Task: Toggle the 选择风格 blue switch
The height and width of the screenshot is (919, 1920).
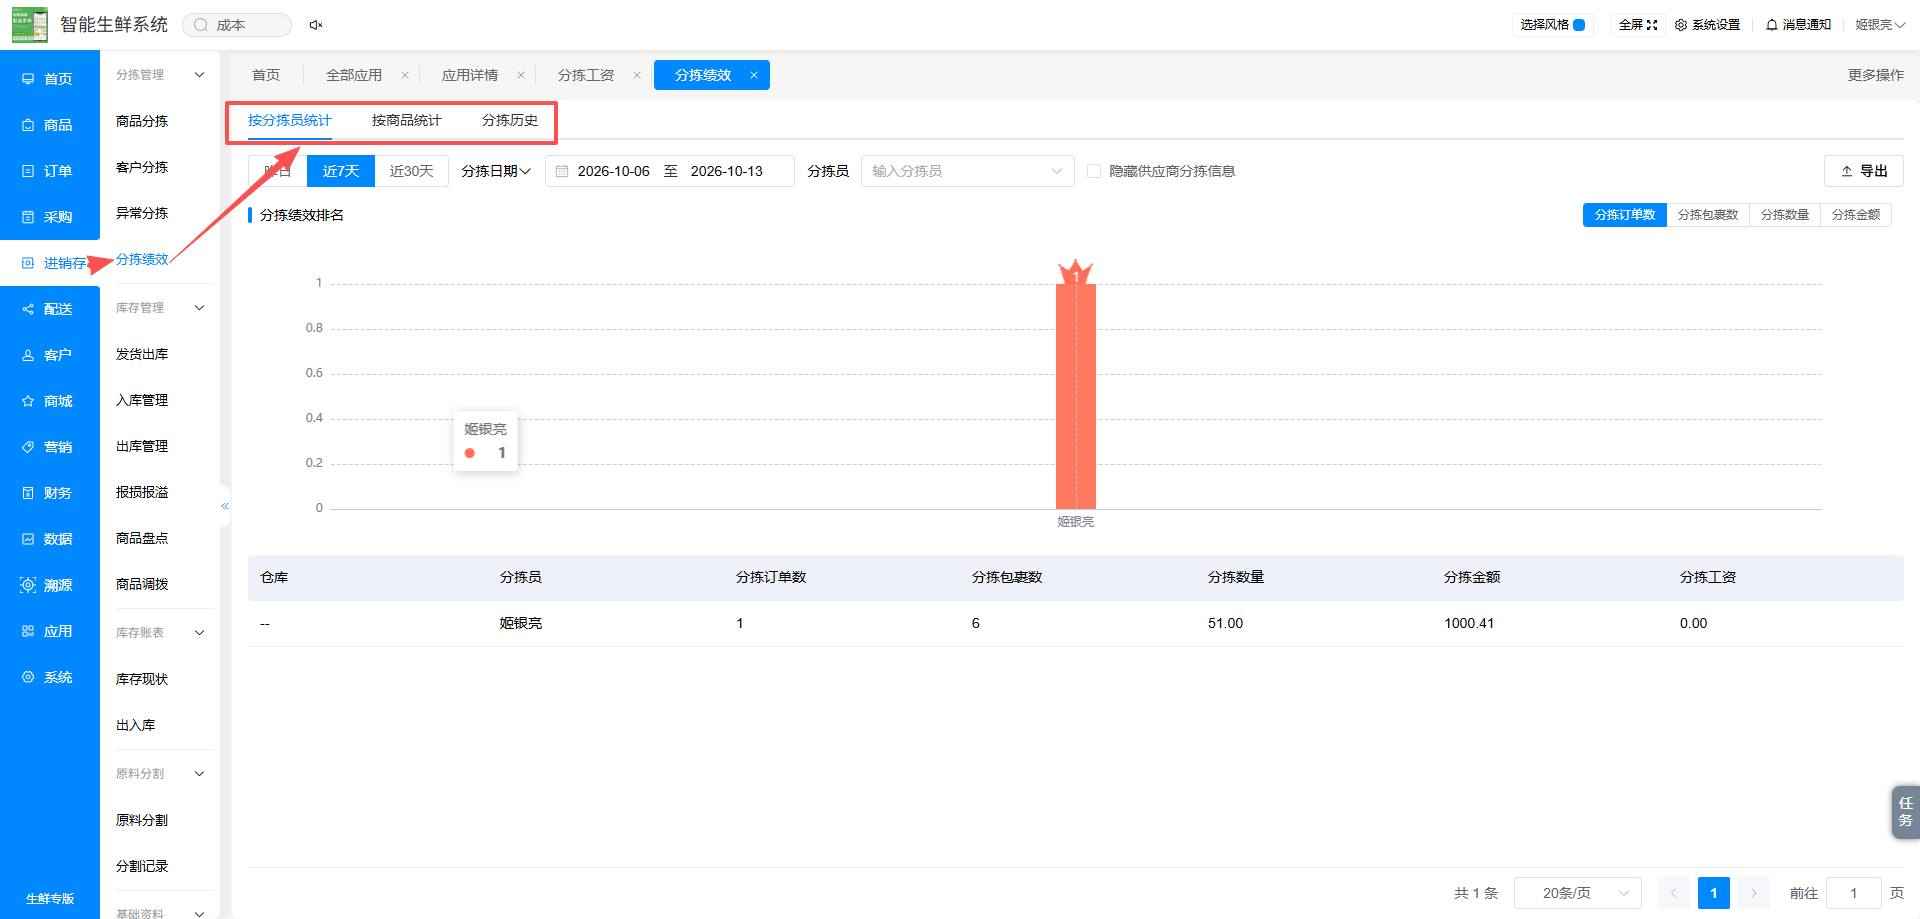Action: click(x=1579, y=25)
